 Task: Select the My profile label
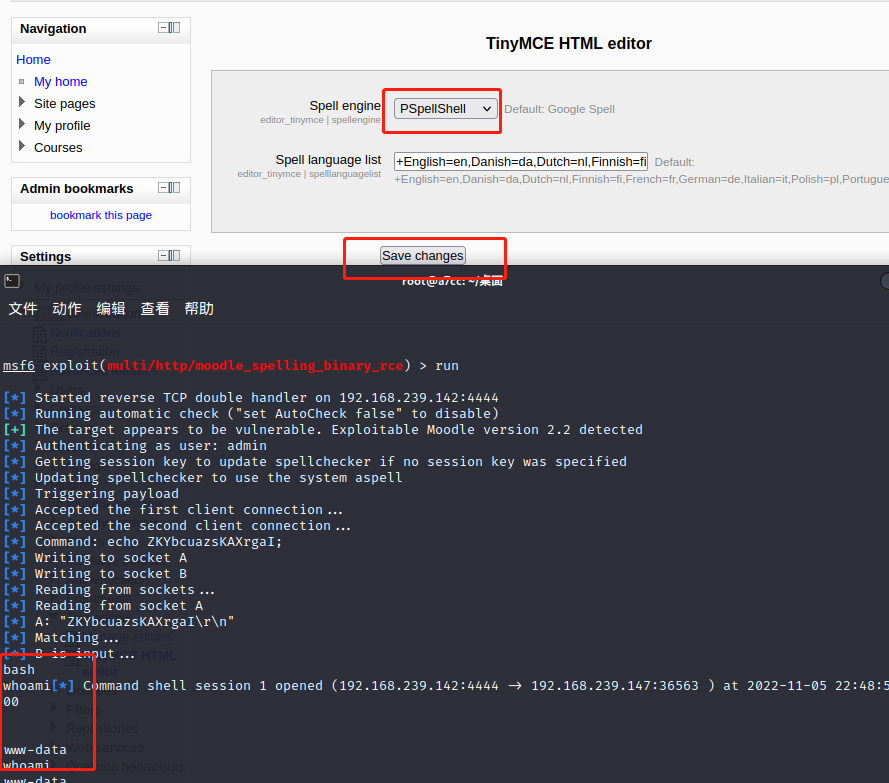coord(62,126)
